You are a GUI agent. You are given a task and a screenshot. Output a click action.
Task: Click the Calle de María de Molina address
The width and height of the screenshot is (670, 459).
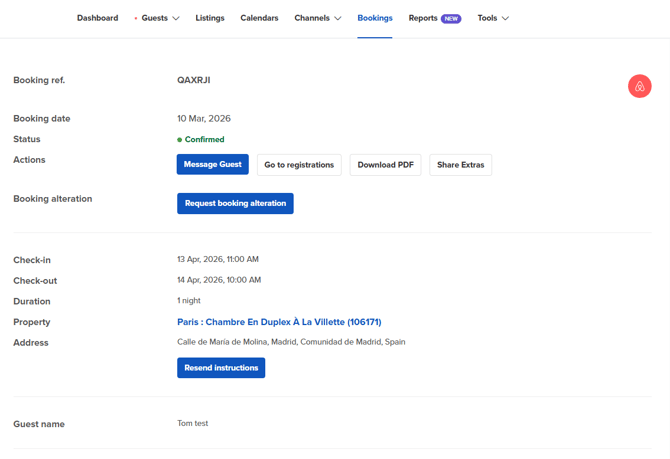[291, 342]
